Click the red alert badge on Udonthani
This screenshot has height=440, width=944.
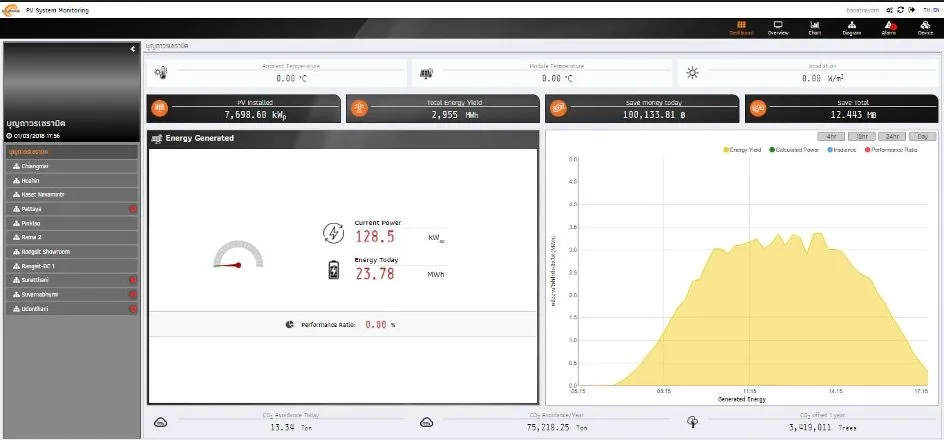133,309
